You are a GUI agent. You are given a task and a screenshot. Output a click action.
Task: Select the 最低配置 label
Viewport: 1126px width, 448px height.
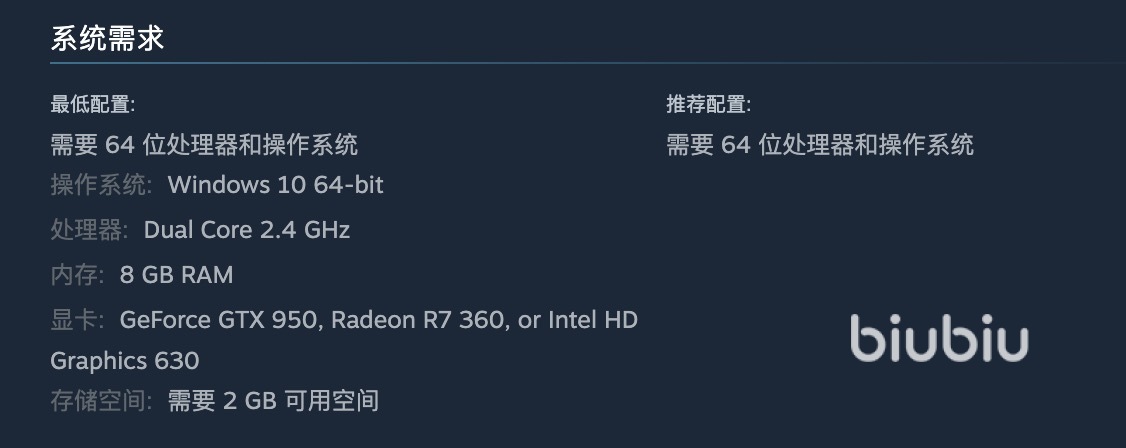92,104
